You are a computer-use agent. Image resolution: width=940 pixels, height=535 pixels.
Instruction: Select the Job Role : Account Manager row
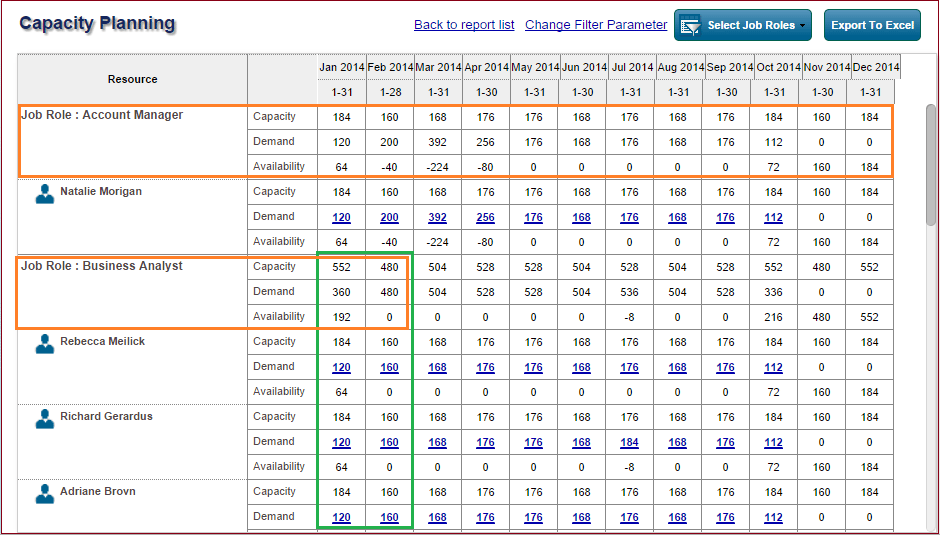tap(102, 115)
